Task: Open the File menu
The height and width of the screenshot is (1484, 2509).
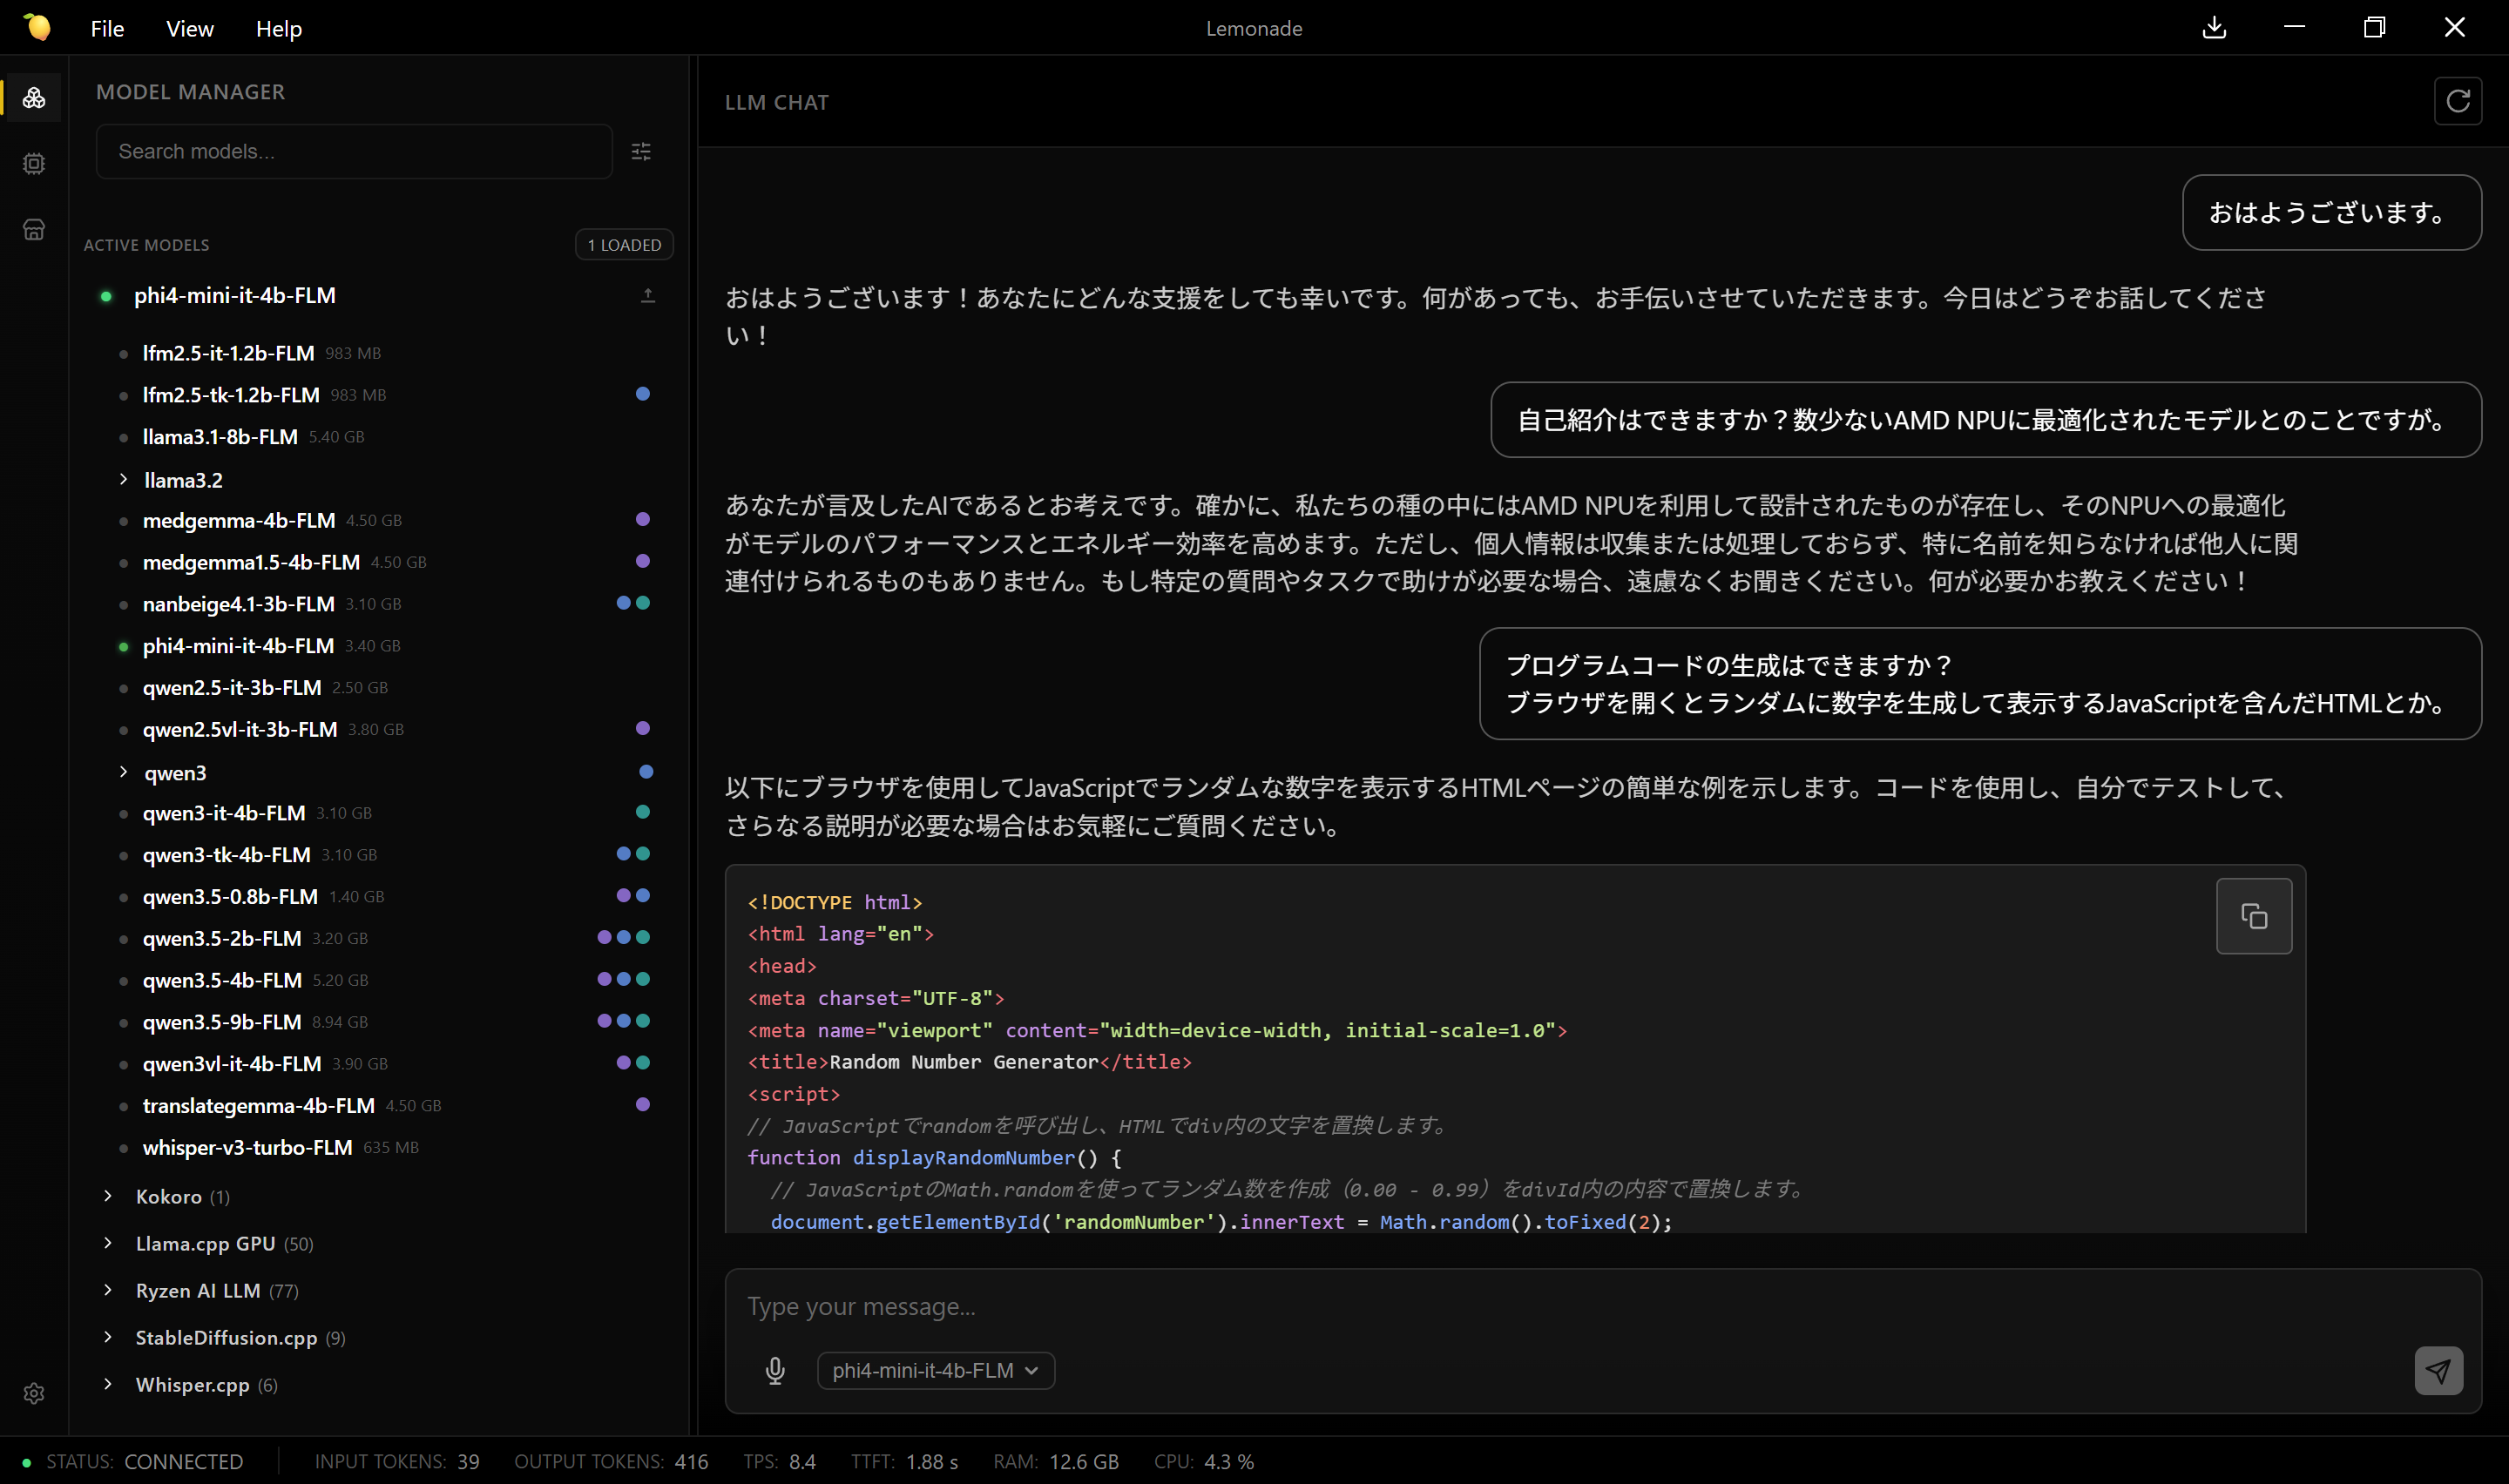Action: click(107, 28)
